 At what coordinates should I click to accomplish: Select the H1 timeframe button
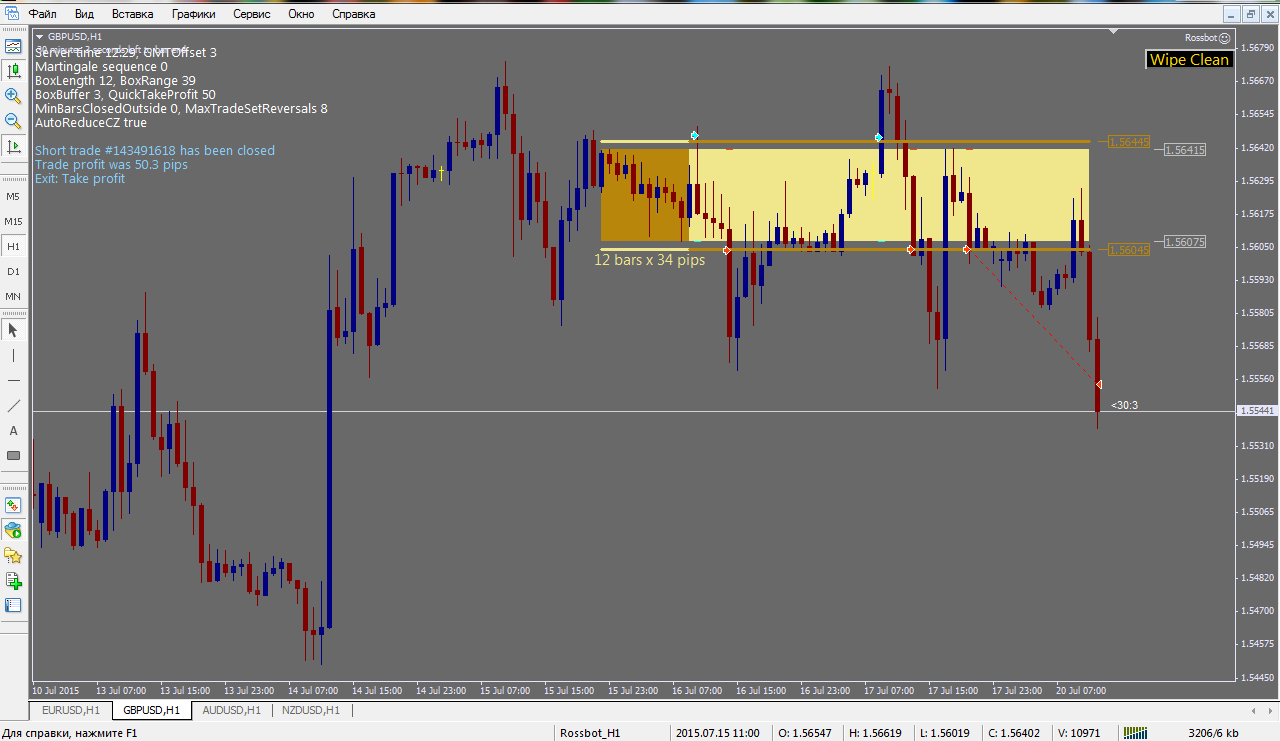tap(13, 246)
